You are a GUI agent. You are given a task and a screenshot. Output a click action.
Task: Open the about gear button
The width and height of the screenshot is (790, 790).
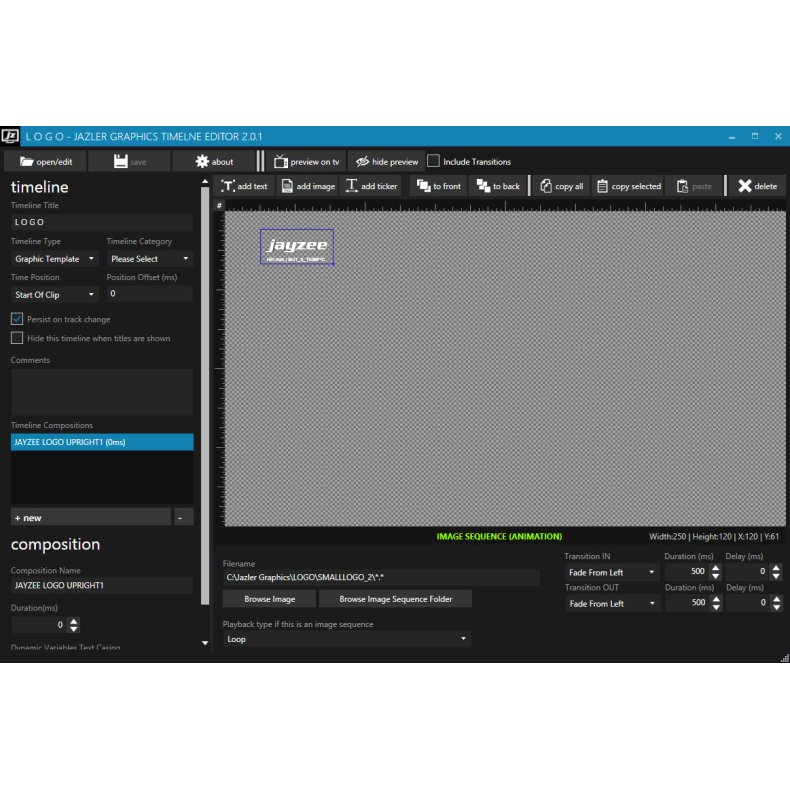[x=214, y=162]
